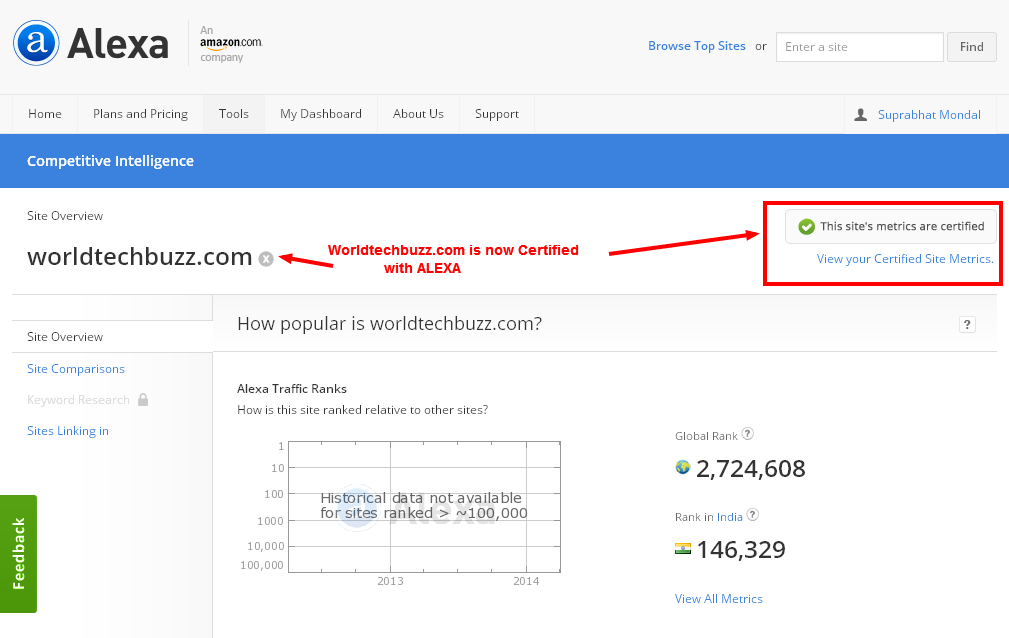Open the View All Metrics link
Screen dimensions: 1009x638
(719, 599)
